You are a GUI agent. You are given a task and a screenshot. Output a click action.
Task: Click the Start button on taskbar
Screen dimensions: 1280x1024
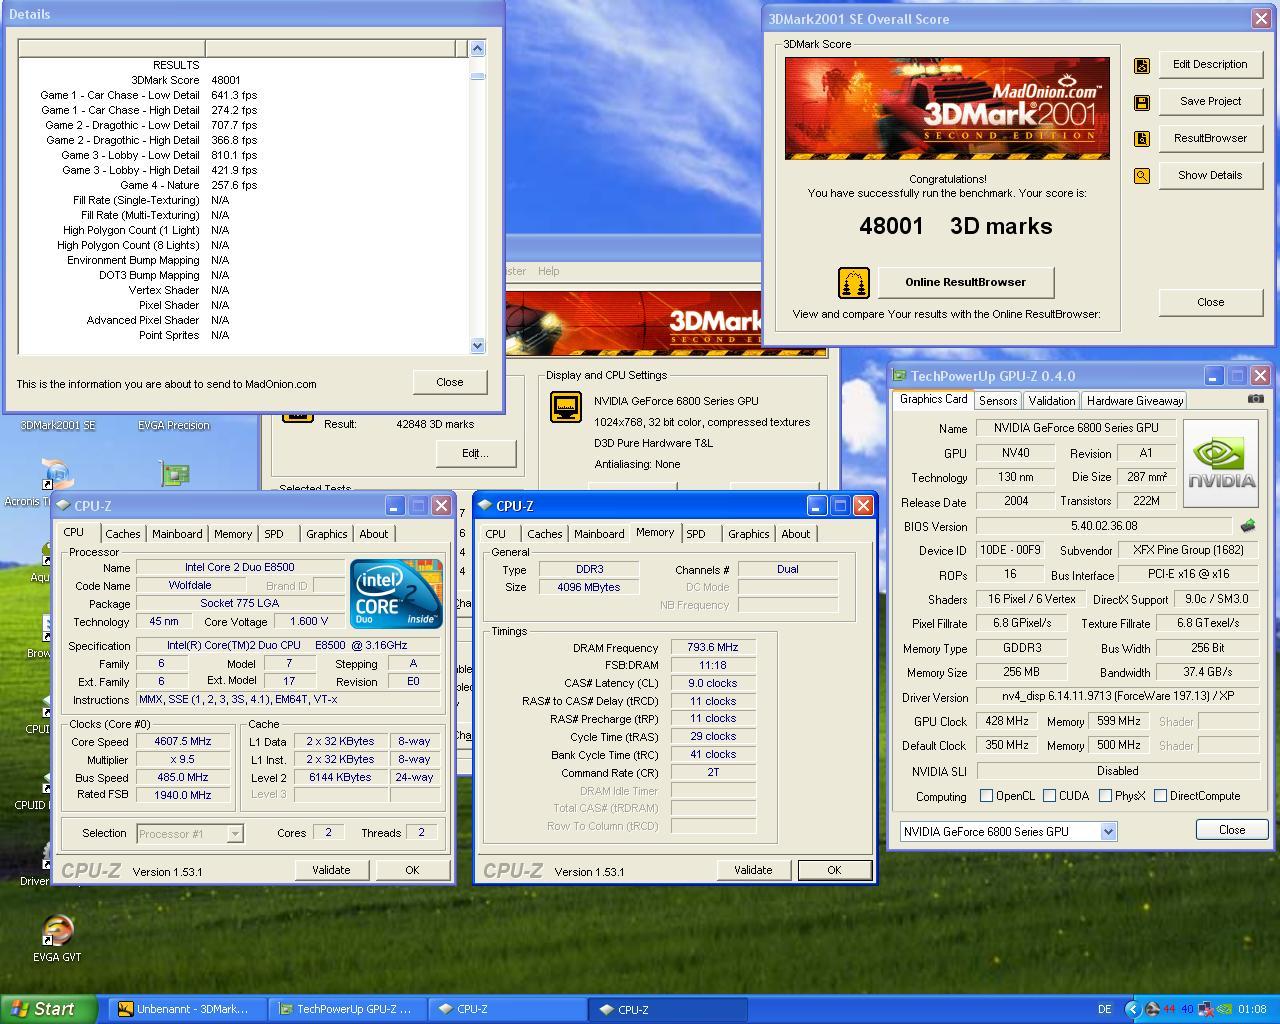[x=49, y=1009]
